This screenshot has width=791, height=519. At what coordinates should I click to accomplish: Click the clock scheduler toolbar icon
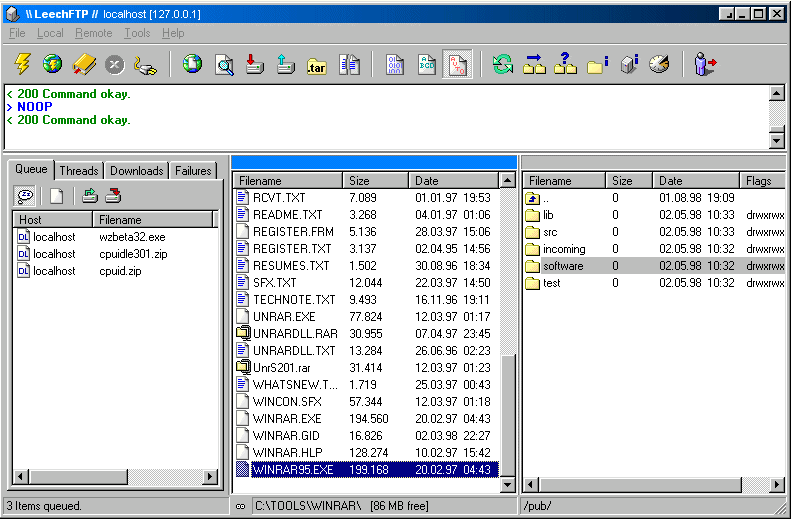coord(658,65)
